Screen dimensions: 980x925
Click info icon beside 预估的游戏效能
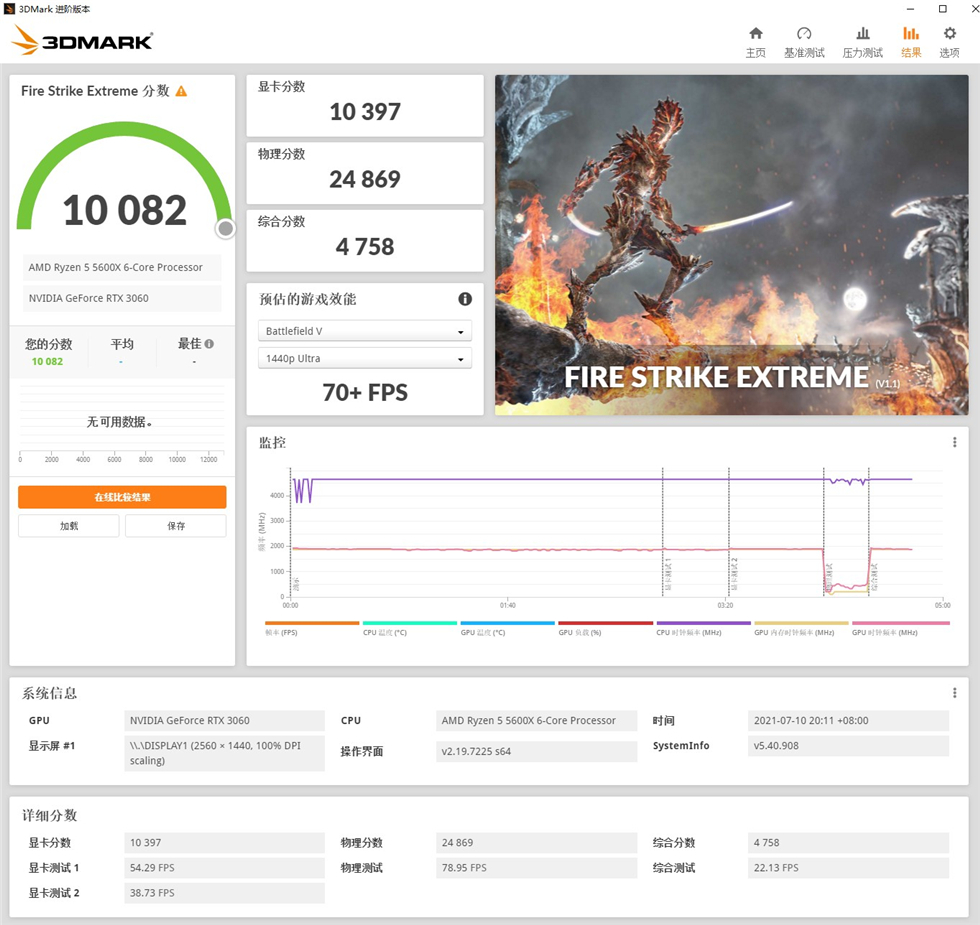pos(465,299)
